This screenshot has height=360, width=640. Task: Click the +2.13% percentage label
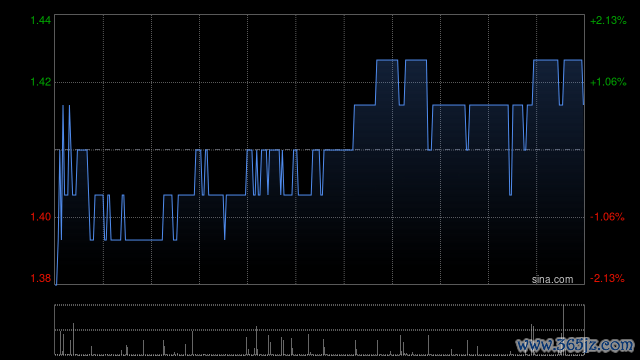pos(608,20)
